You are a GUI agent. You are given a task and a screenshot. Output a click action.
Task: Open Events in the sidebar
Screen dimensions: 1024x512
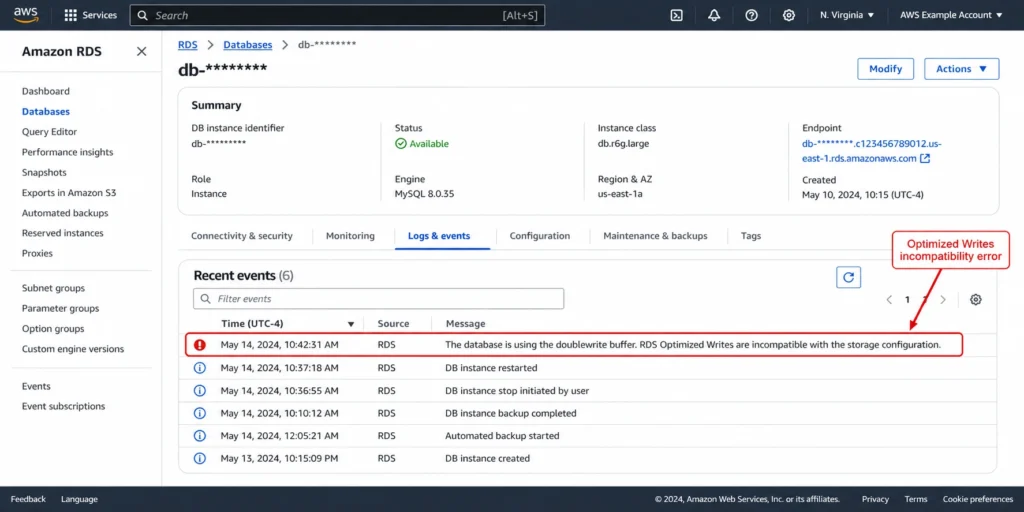(x=36, y=386)
